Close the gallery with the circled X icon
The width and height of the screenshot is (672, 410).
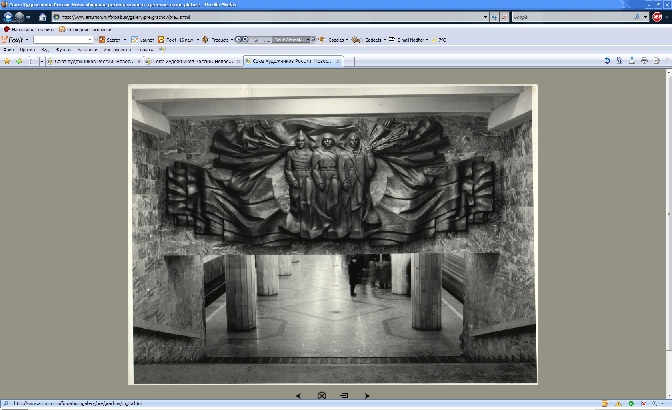click(321, 396)
